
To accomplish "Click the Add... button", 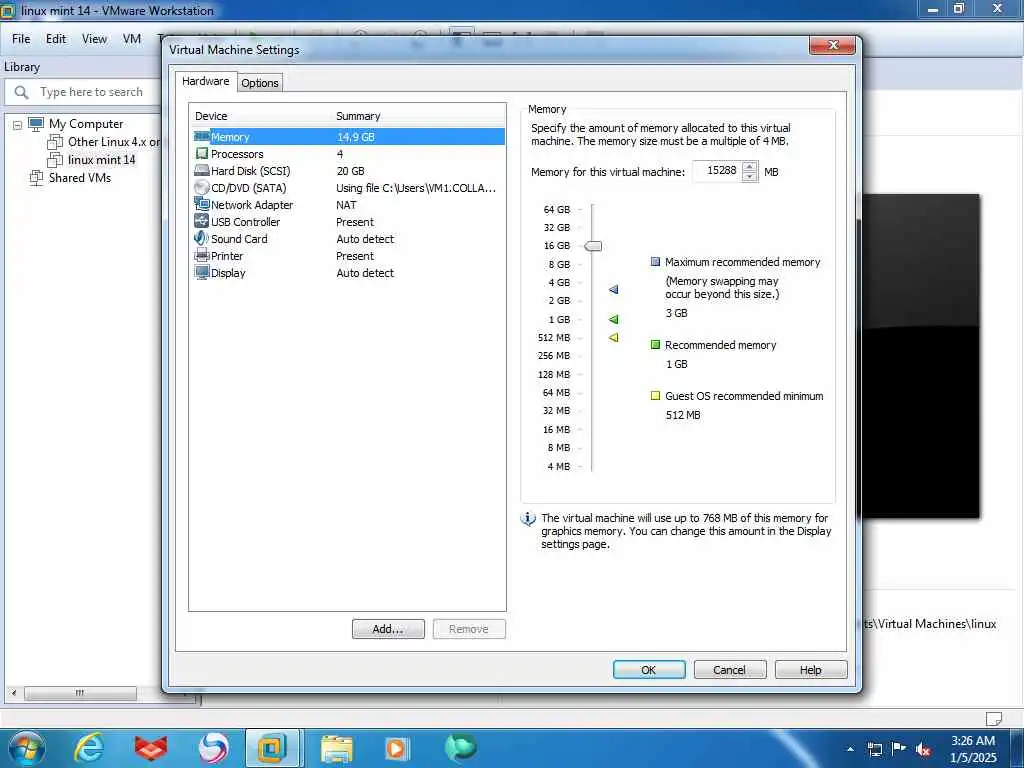I will (388, 629).
